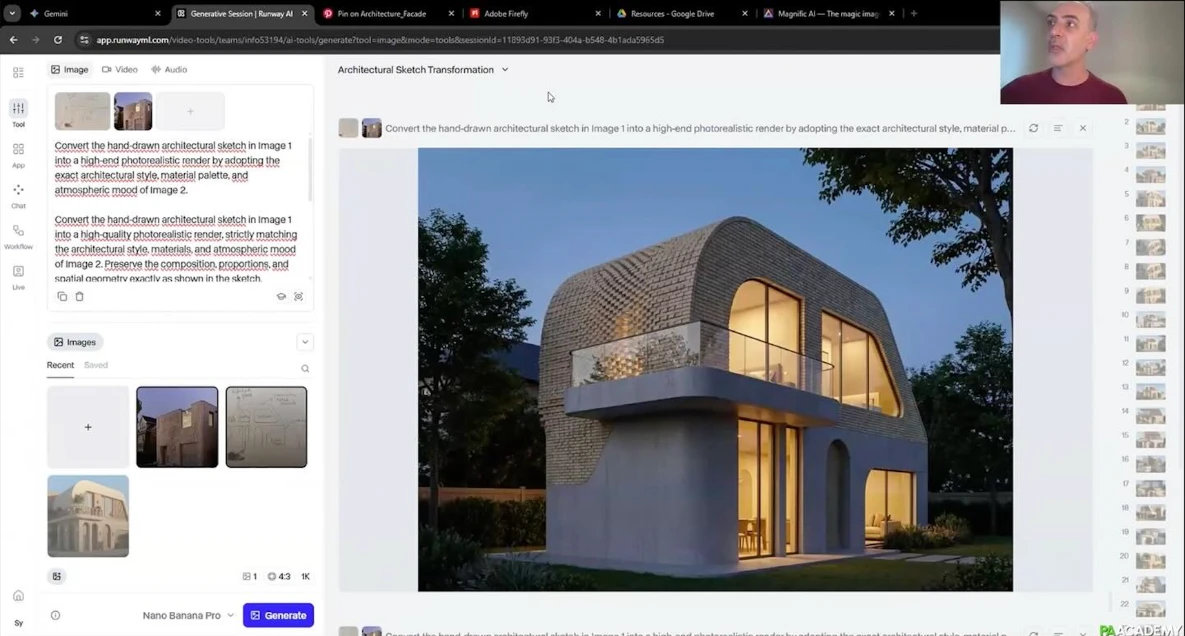Search the recent images with magnifier icon
The height and width of the screenshot is (636, 1185).
coord(305,368)
